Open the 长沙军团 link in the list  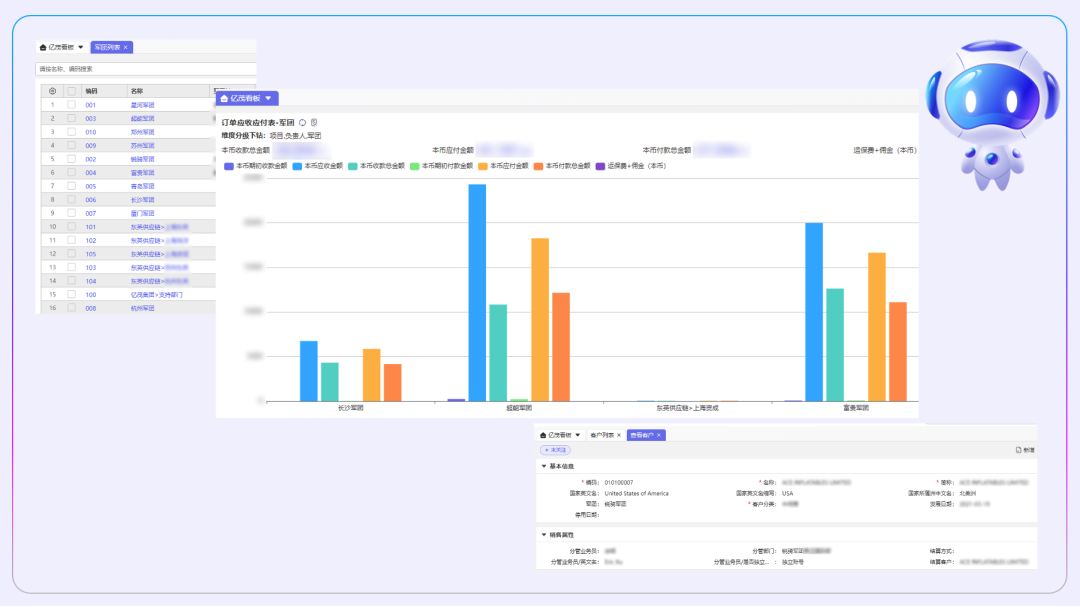click(x=142, y=200)
